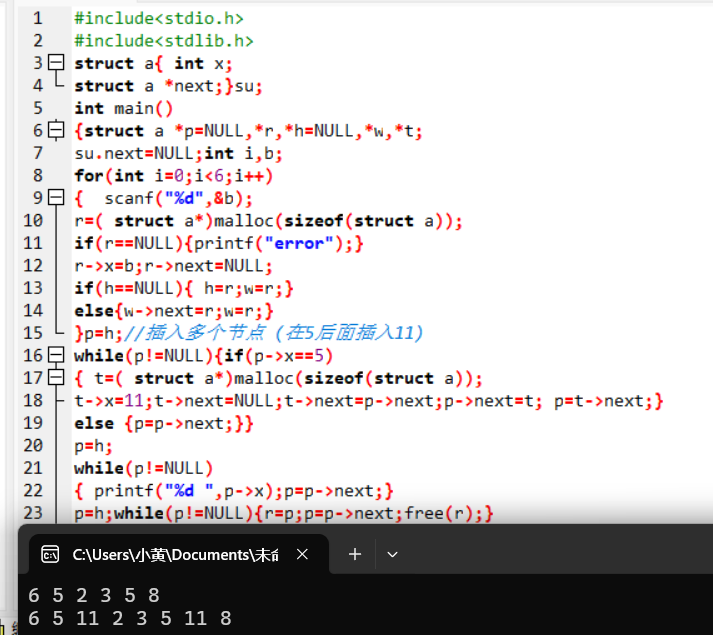Click the 'int main()' line
The height and width of the screenshot is (635, 713).
pos(124,108)
